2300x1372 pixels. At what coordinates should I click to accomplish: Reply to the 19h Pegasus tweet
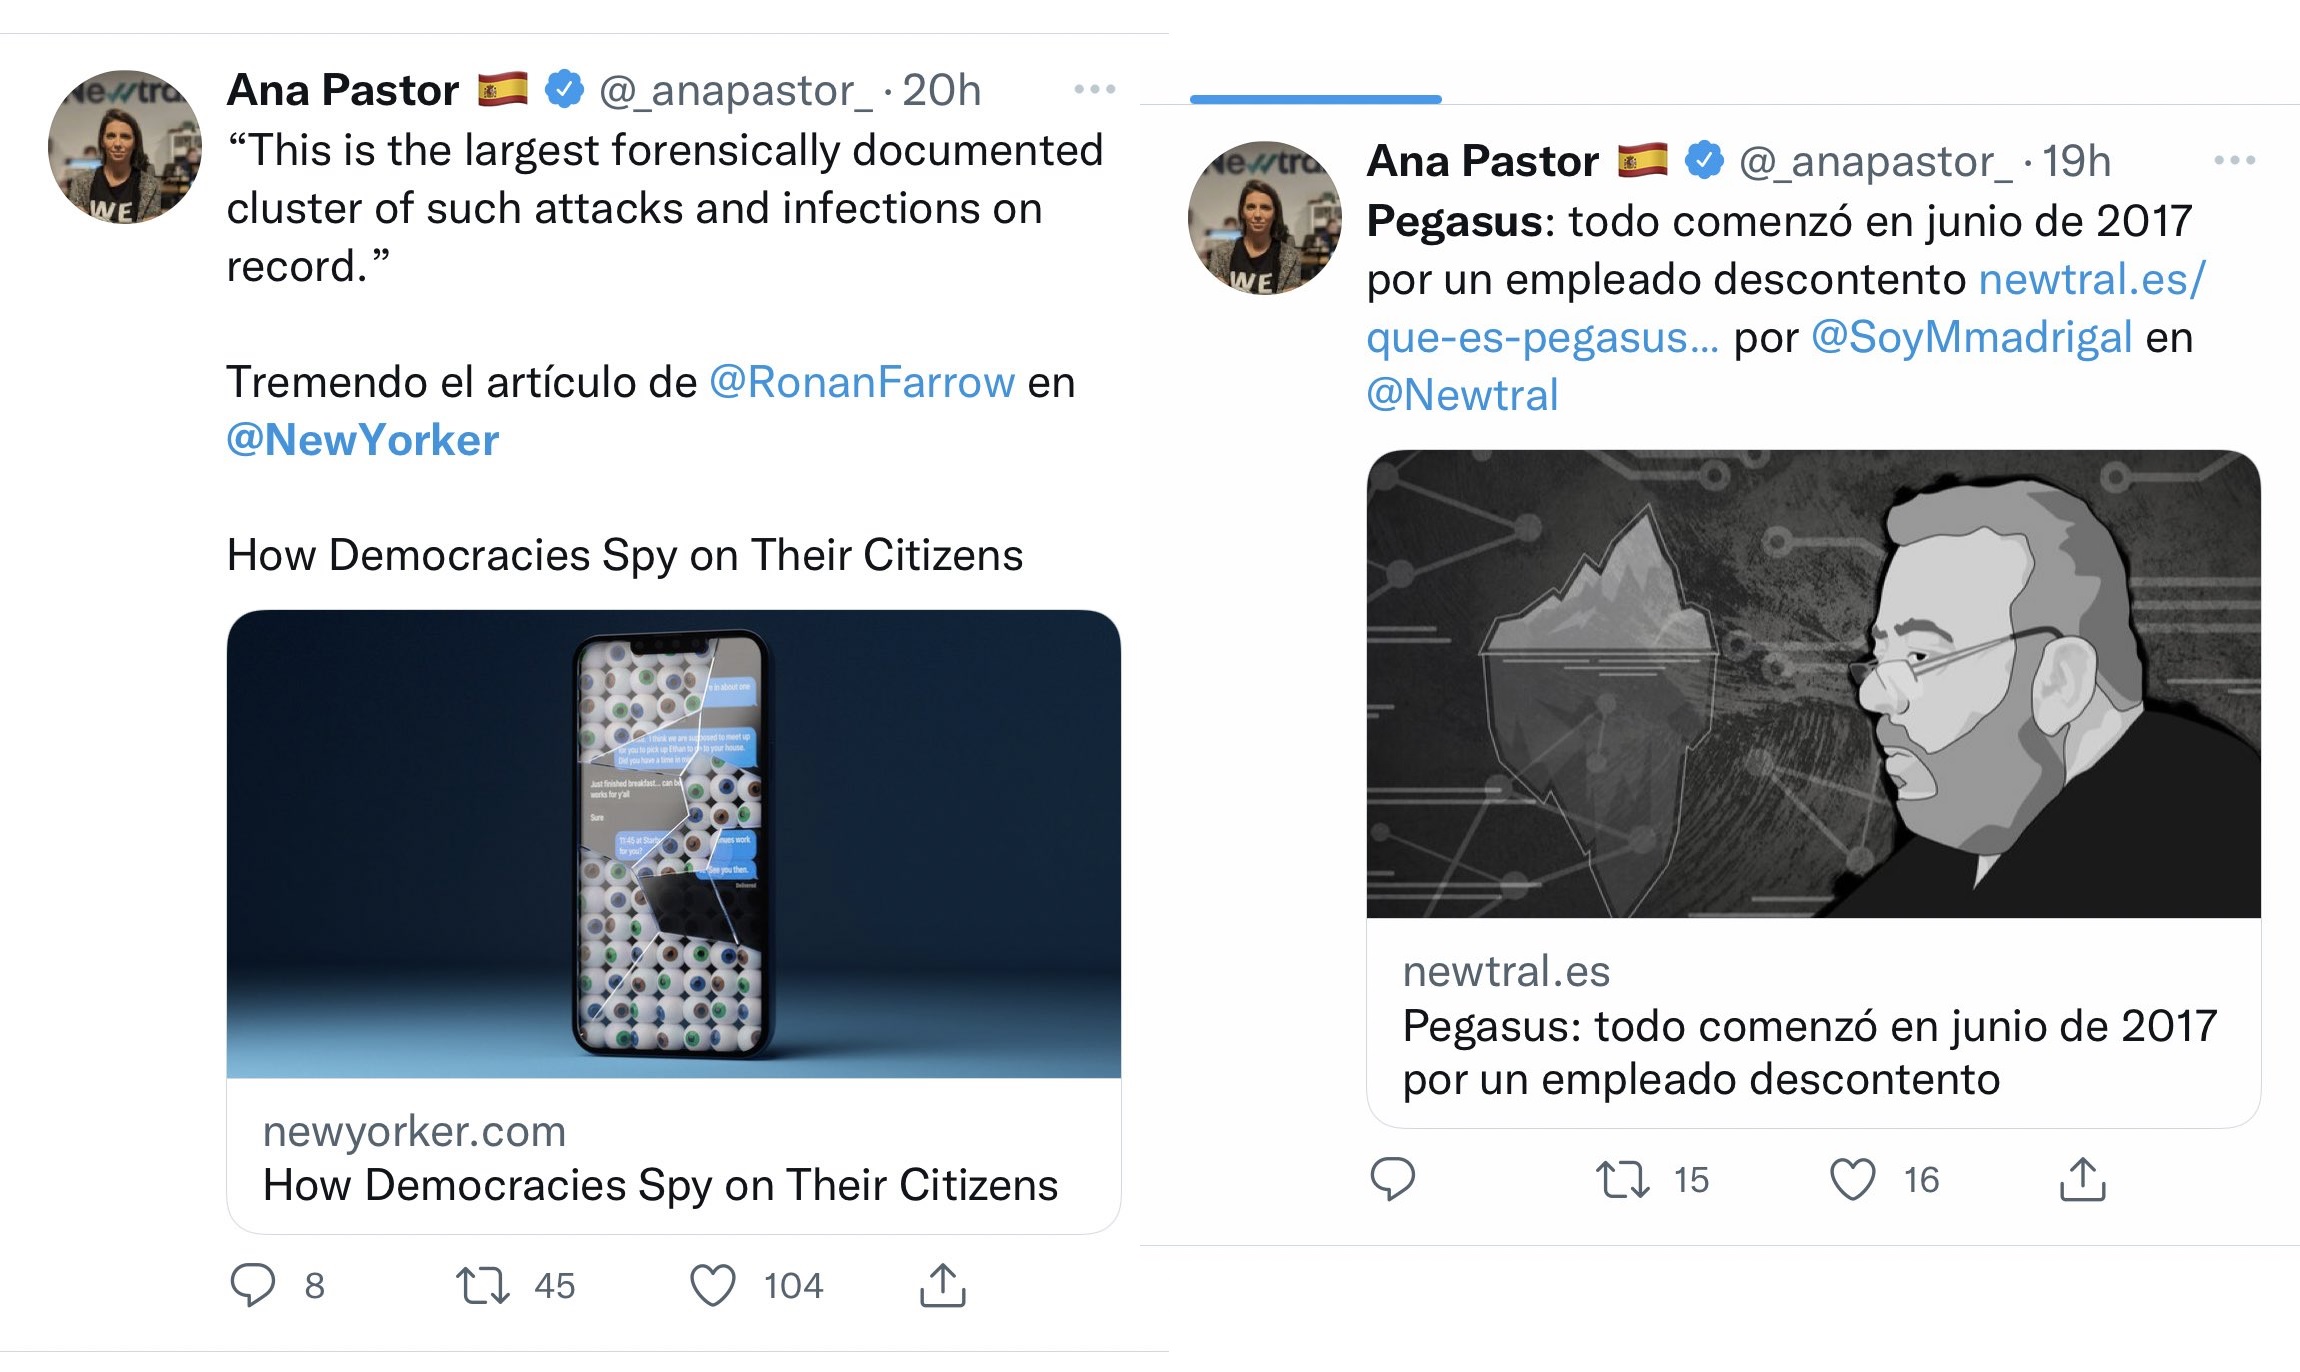[1392, 1179]
